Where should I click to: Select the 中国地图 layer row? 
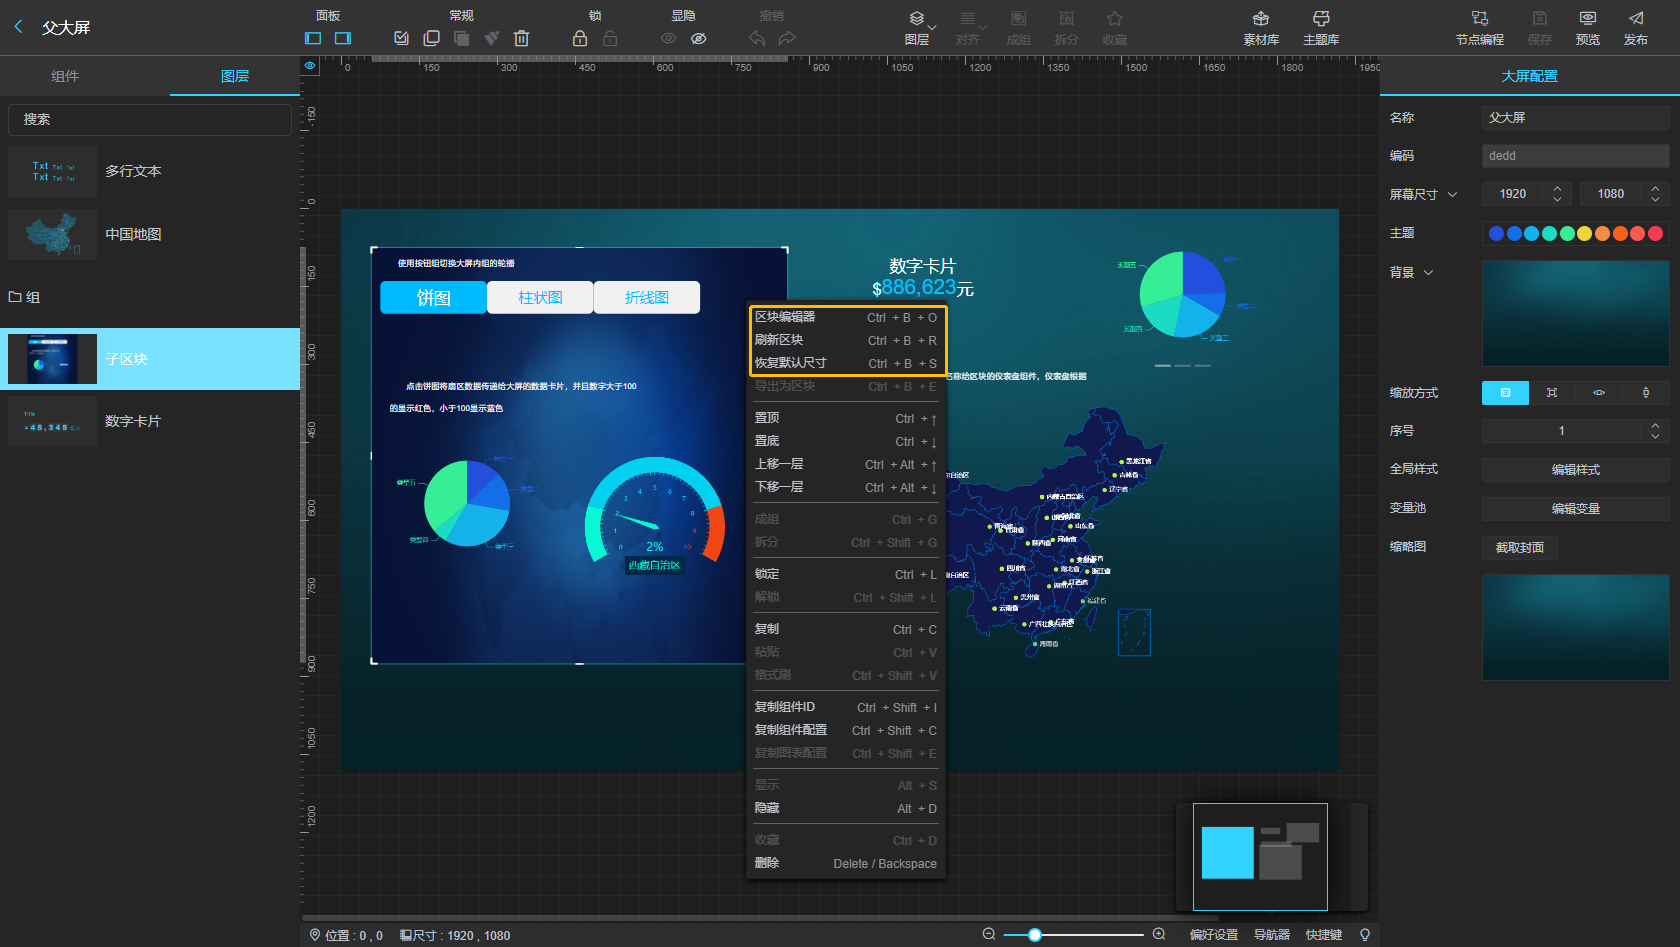coord(150,234)
